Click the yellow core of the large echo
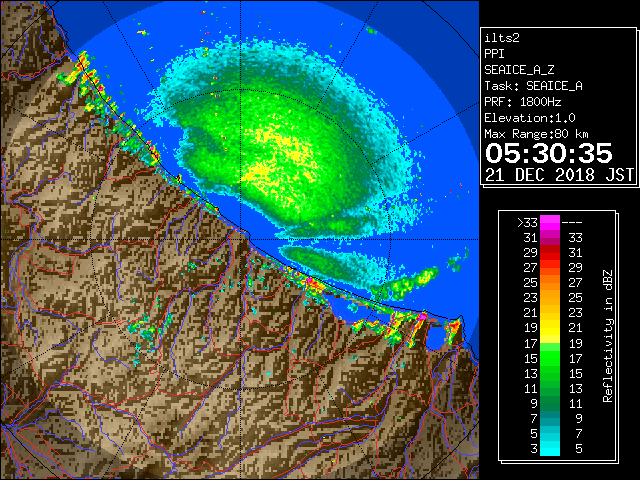 pos(282,159)
